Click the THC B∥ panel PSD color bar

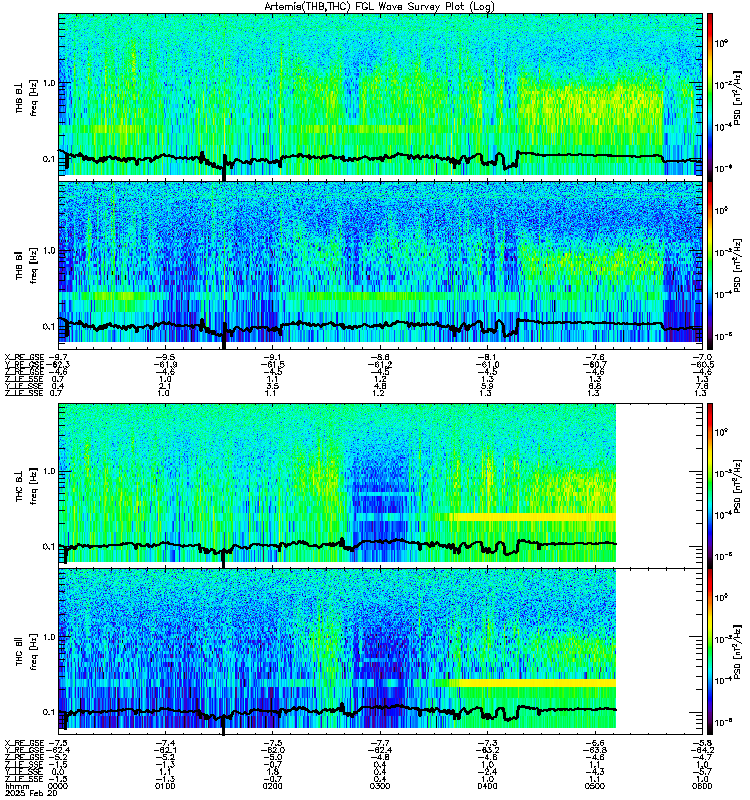click(x=710, y=652)
